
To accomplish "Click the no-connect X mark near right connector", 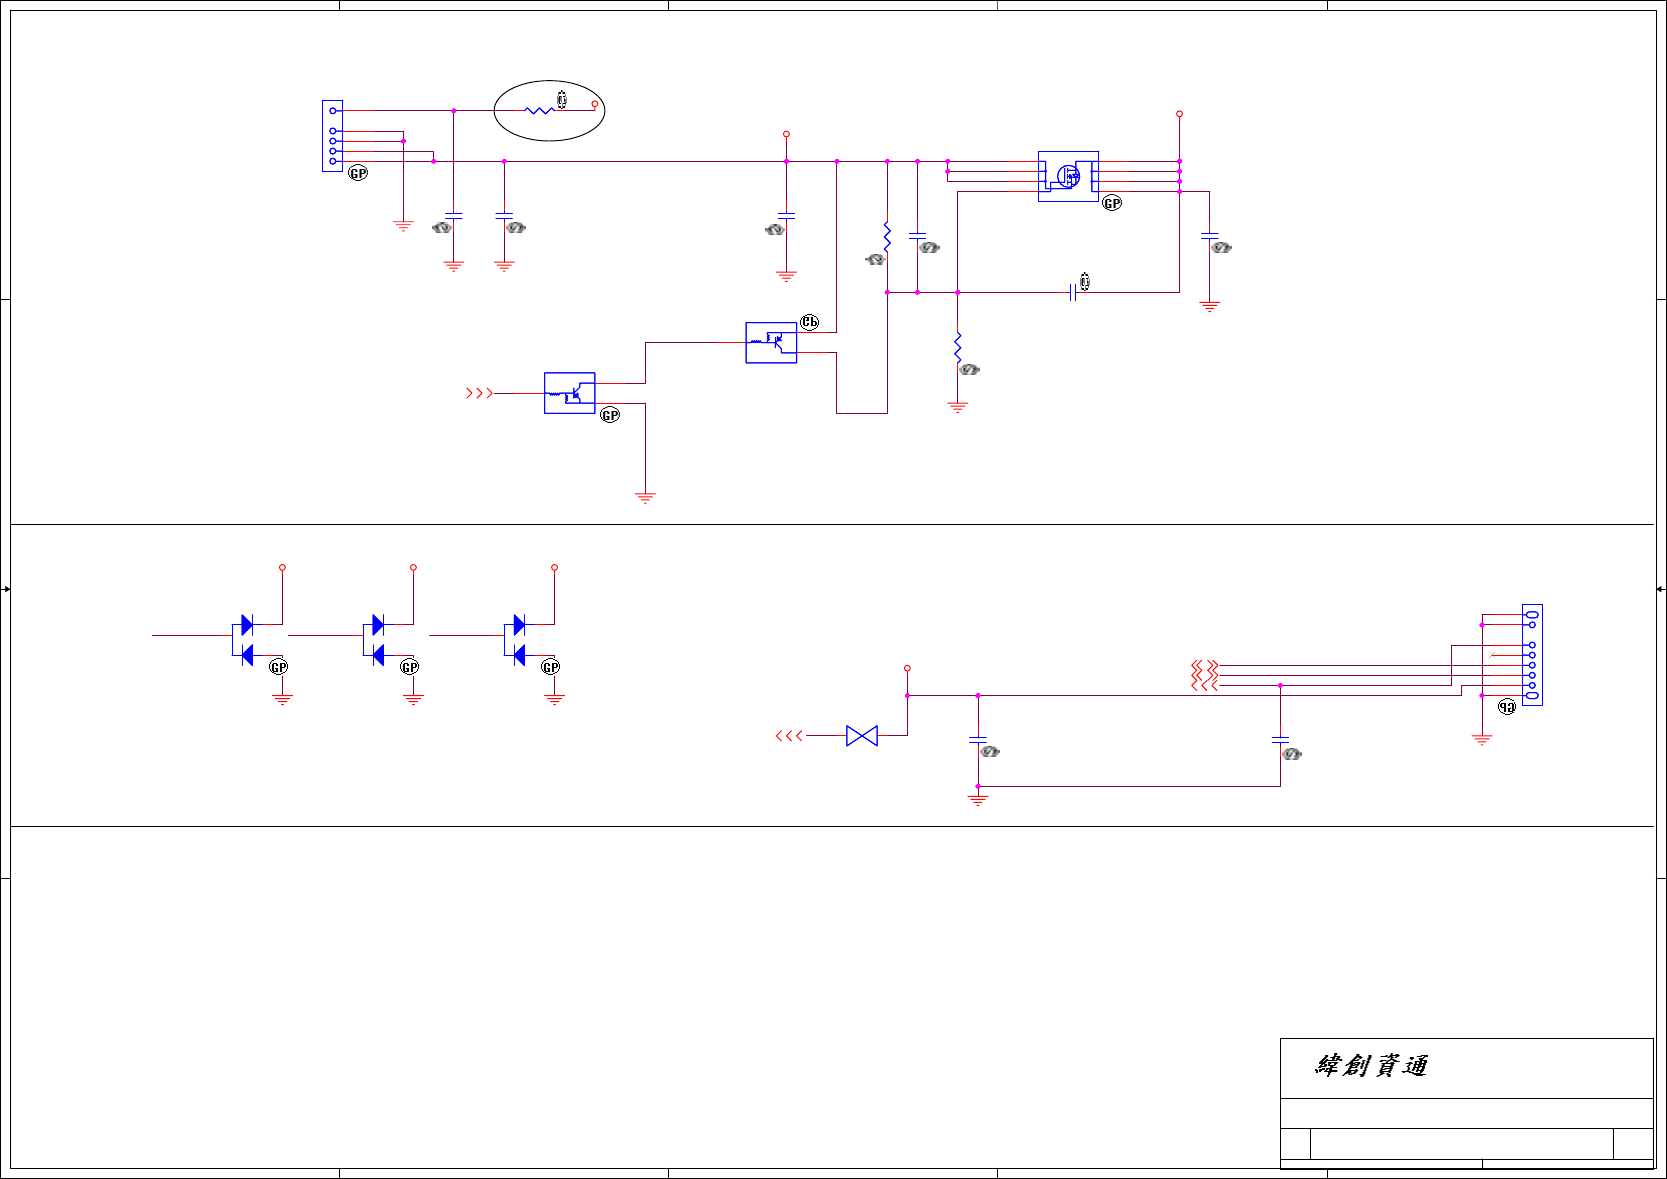I will [x=1492, y=655].
